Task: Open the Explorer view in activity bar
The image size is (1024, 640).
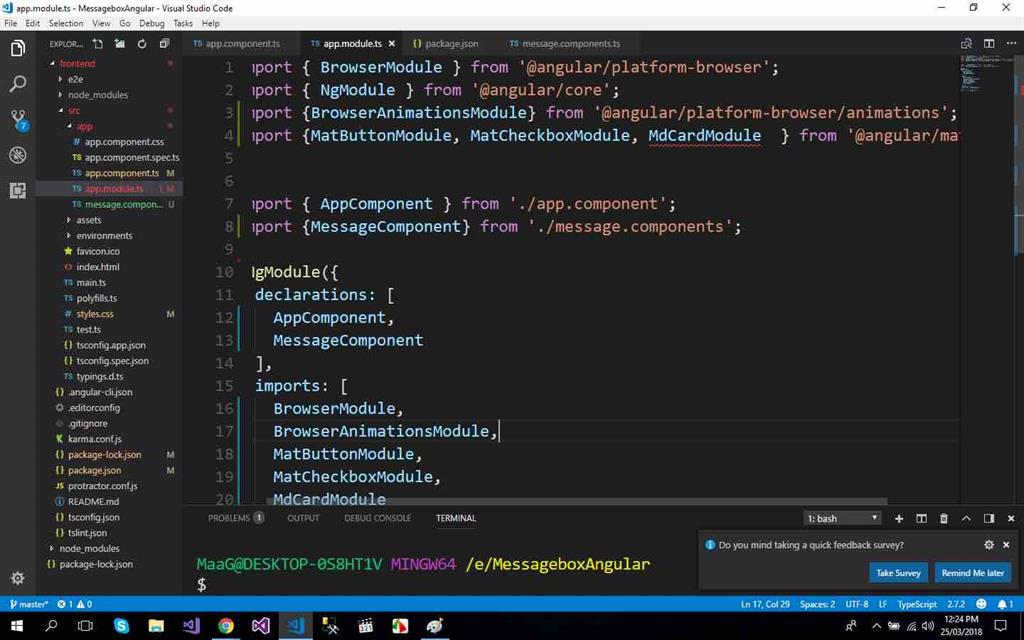Action: tap(18, 49)
